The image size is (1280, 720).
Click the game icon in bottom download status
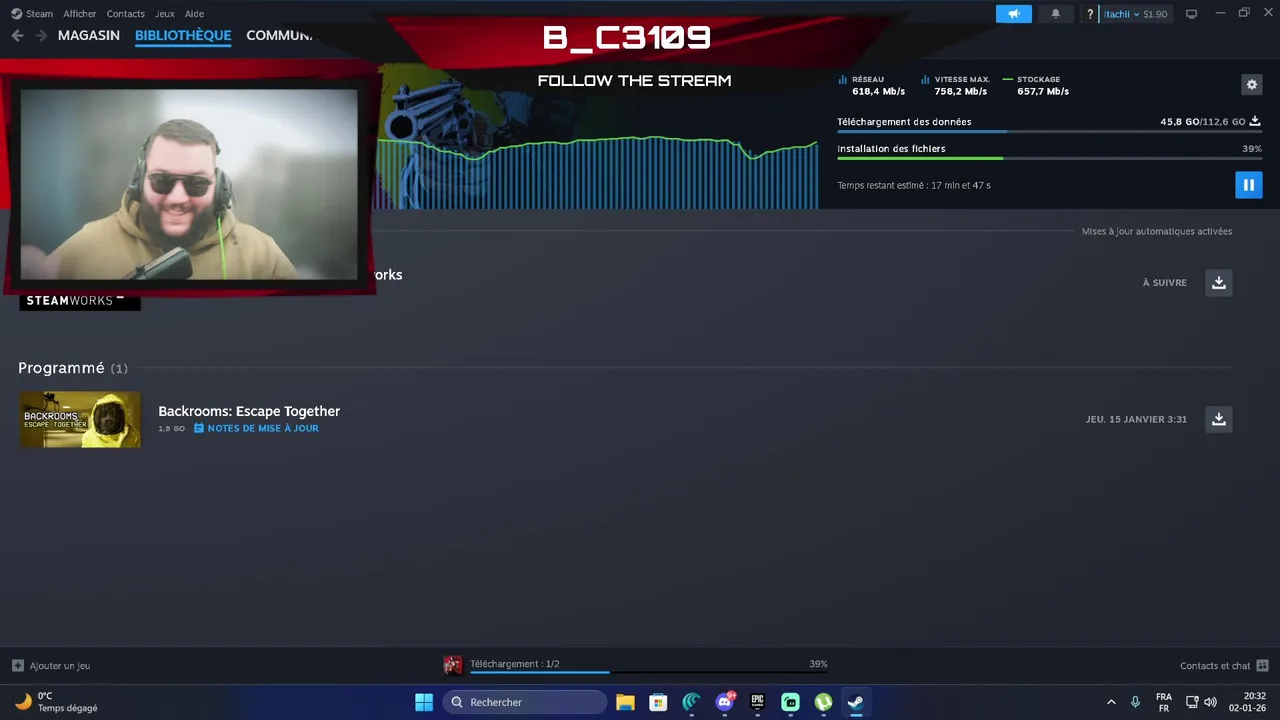pos(453,665)
